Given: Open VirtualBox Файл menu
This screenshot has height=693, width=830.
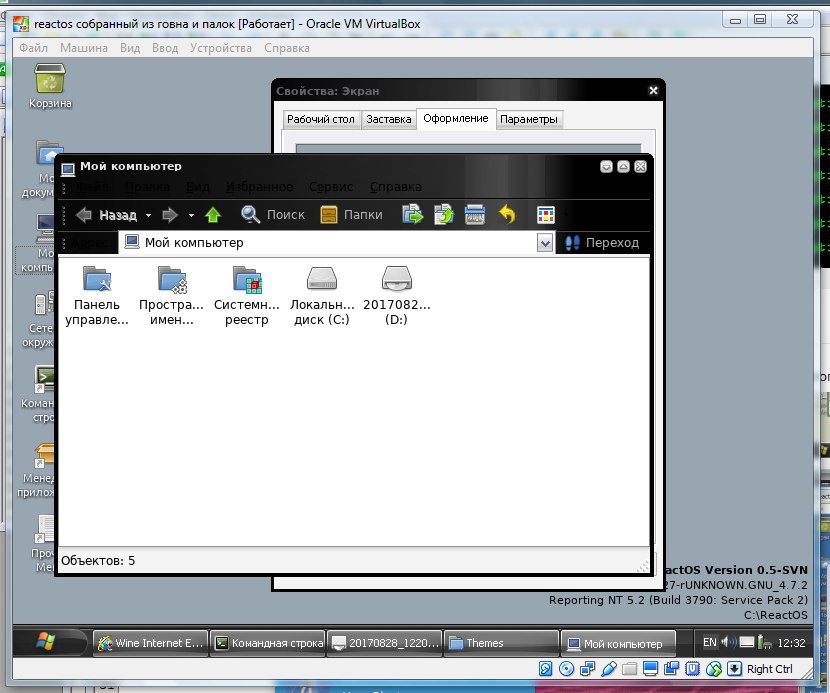Looking at the screenshot, I should 33,48.
